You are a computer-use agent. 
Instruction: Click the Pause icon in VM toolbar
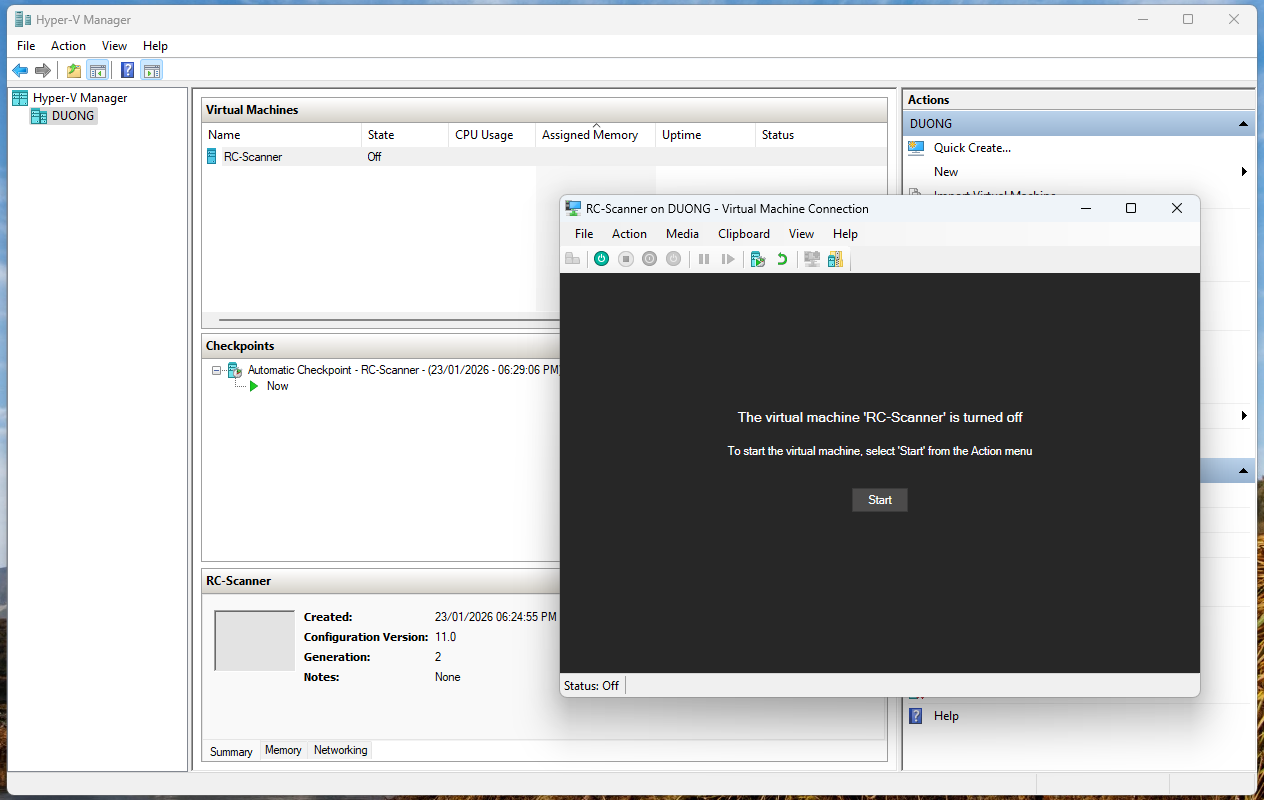pyautogui.click(x=704, y=259)
